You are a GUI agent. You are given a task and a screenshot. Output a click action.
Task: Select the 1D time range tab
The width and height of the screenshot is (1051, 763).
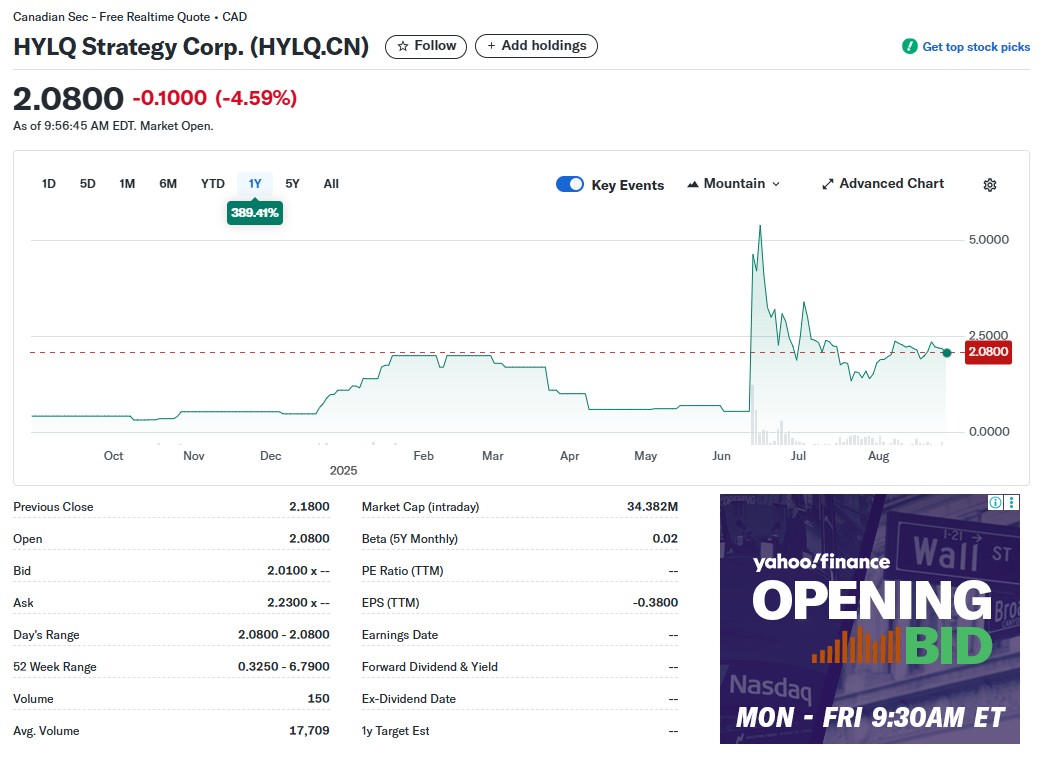tap(48, 184)
